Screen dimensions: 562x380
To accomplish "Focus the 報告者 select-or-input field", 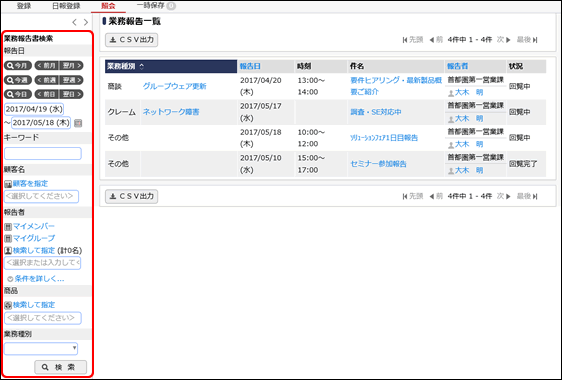I will [x=43, y=263].
